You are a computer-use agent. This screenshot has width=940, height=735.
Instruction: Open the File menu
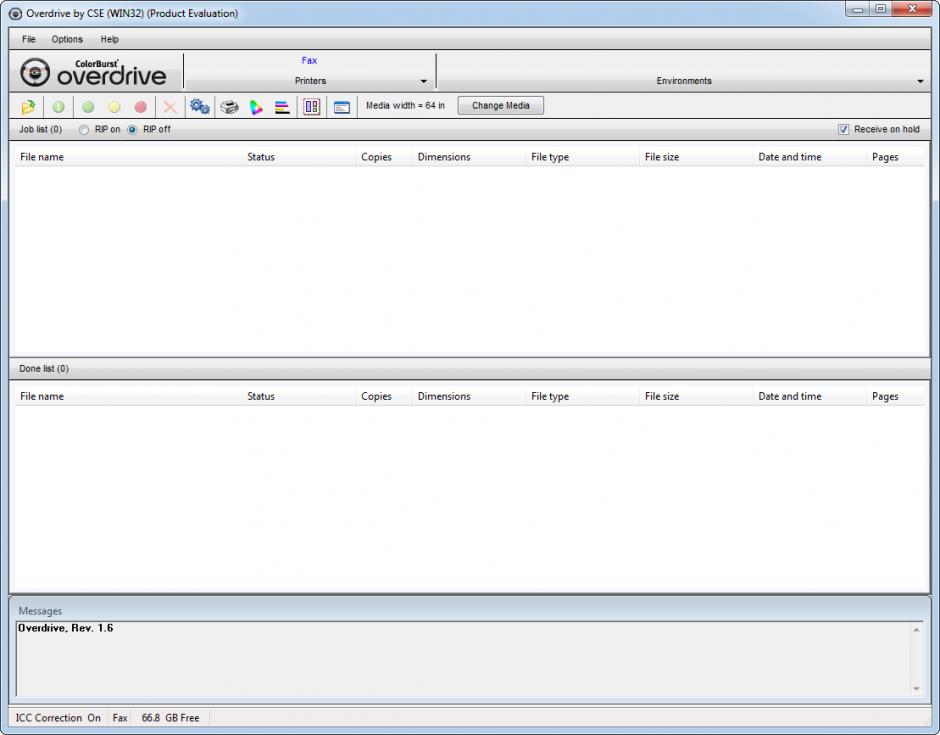[29, 40]
